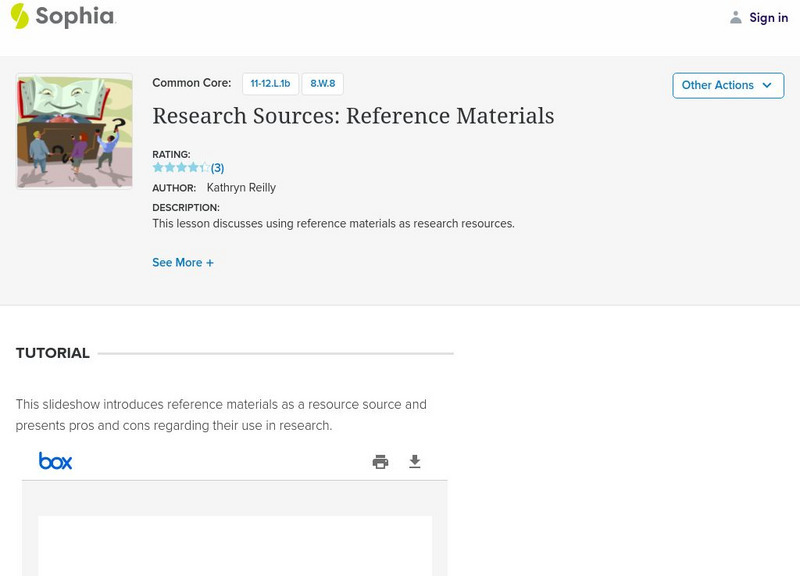Download the slideshow with the download icon
The width and height of the screenshot is (800, 576).
click(415, 461)
